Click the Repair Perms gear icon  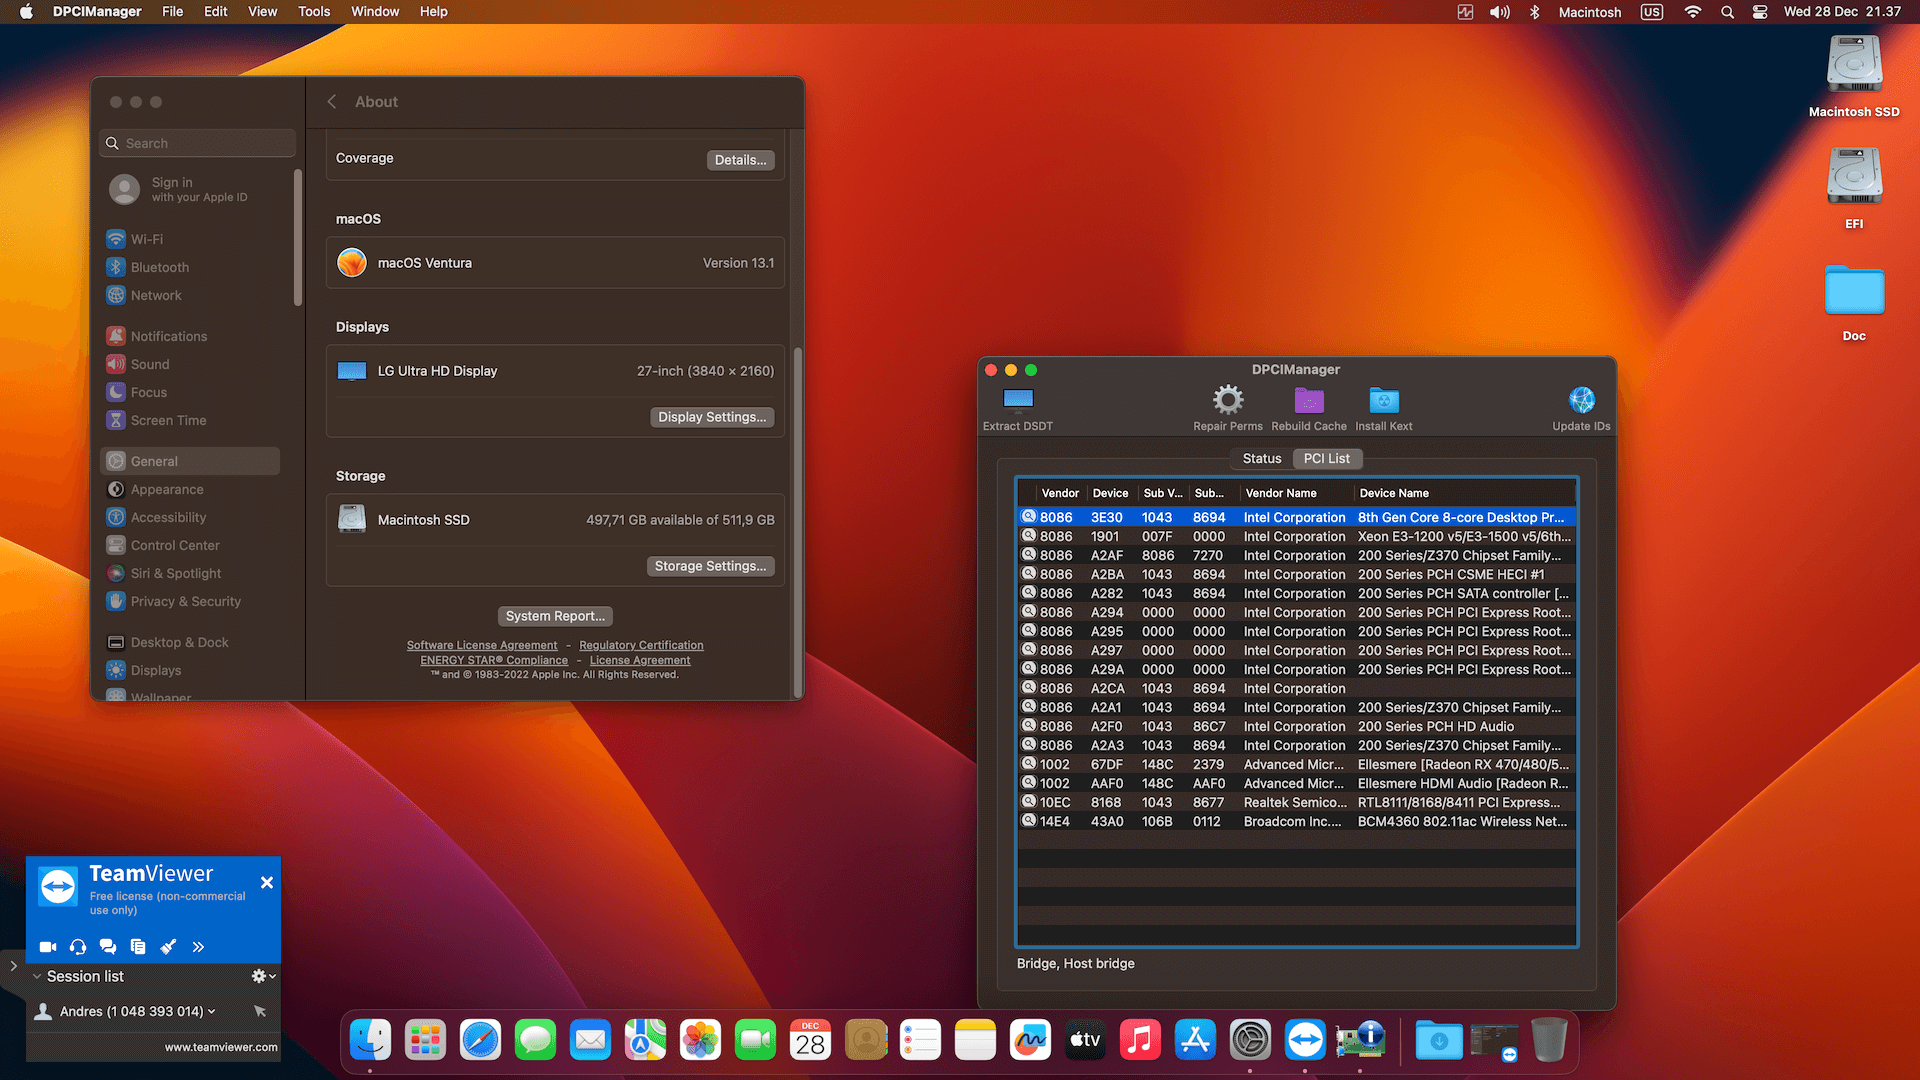pos(1228,400)
